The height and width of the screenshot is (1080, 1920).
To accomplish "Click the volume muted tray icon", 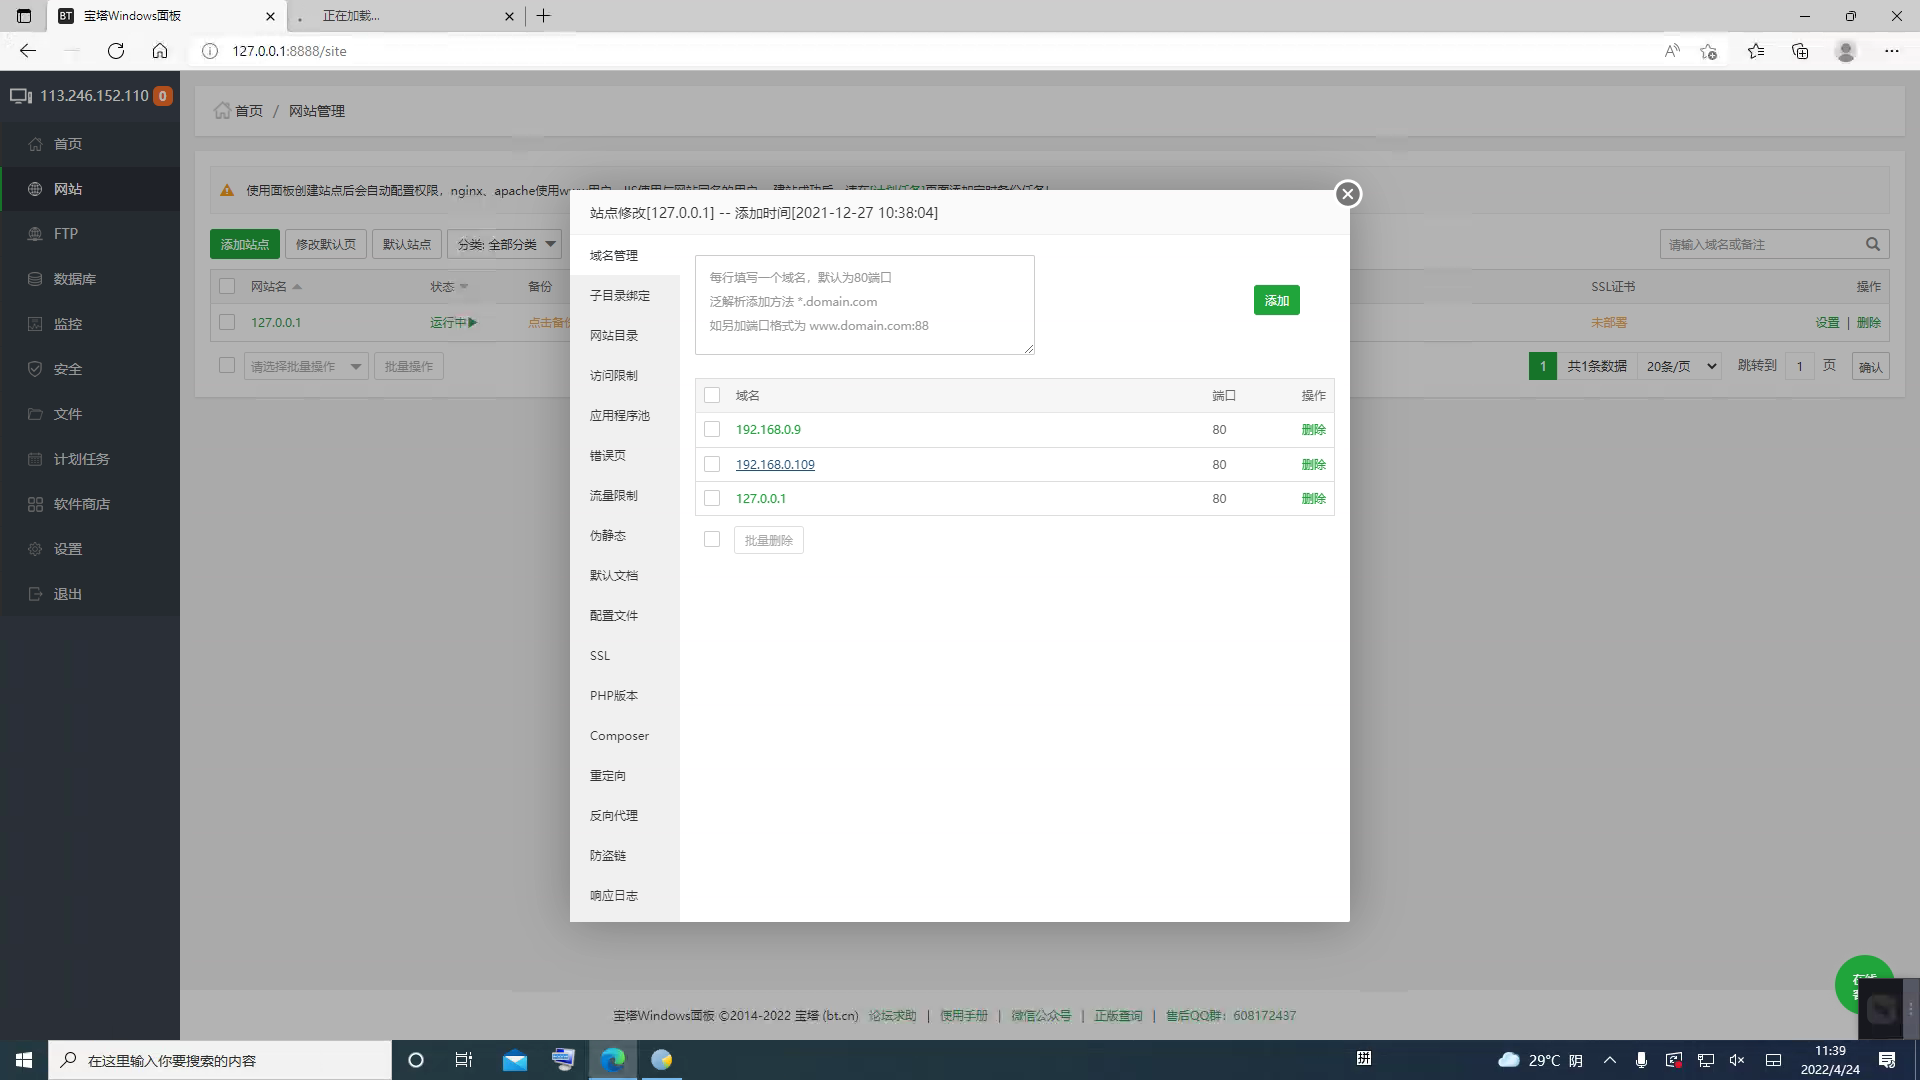I will [1737, 1060].
